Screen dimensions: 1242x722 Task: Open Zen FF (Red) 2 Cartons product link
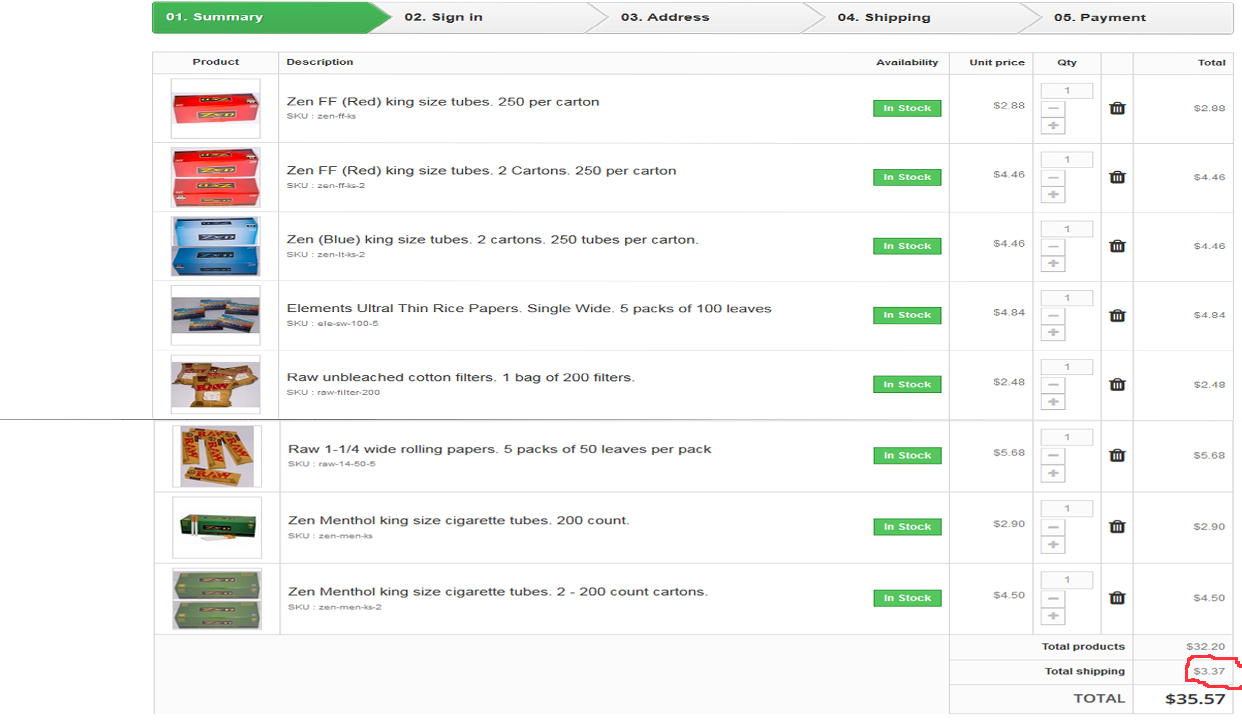(x=481, y=171)
